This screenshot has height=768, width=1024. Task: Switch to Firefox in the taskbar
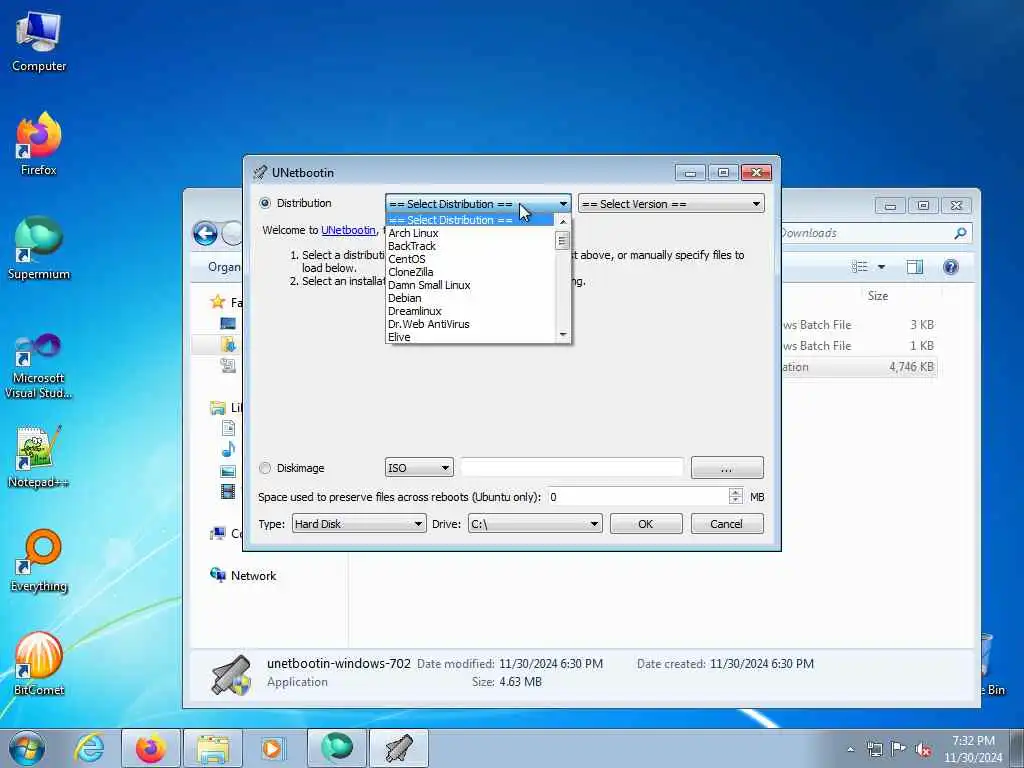151,748
